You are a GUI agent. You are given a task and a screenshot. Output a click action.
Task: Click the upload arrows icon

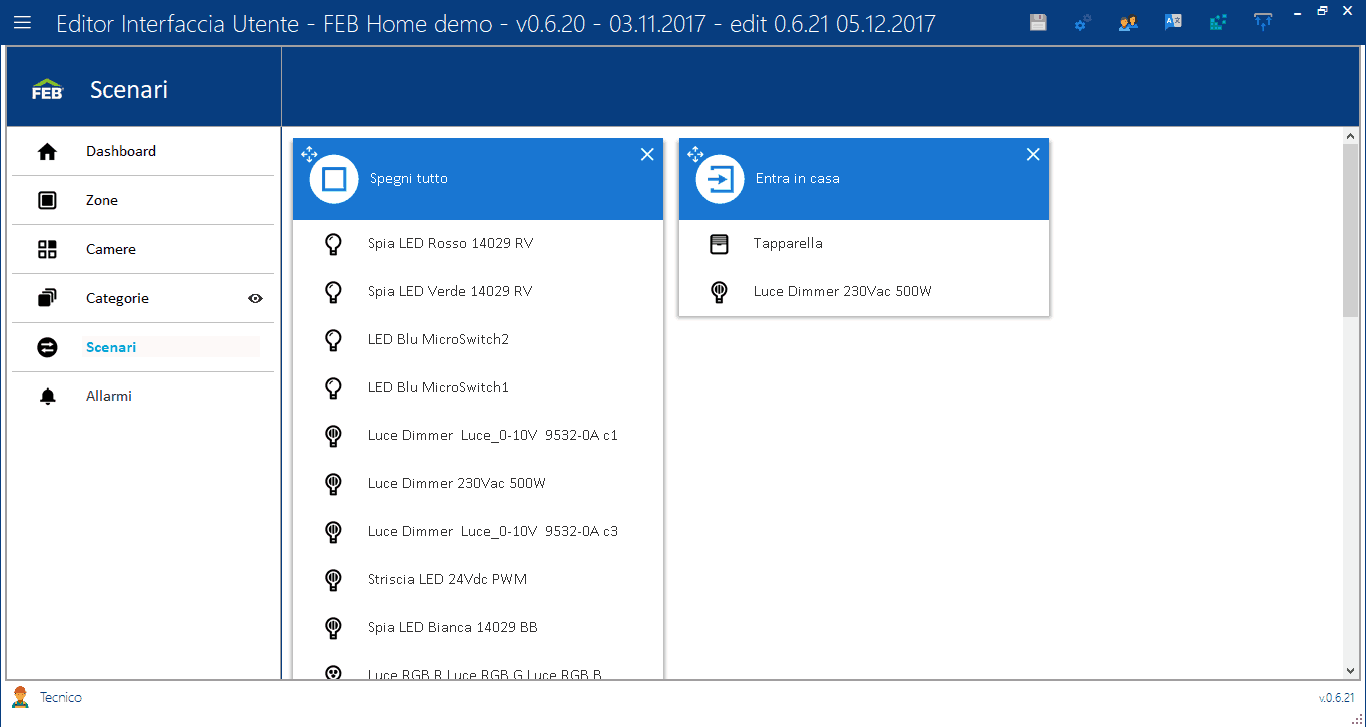(1263, 22)
